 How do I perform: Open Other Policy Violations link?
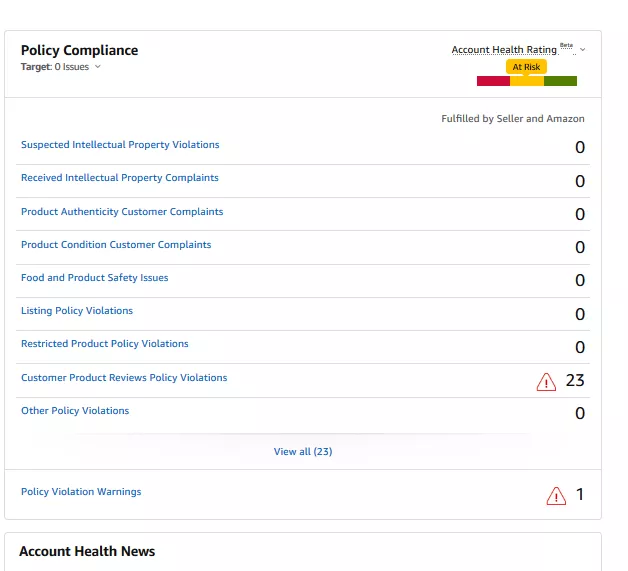(x=75, y=410)
